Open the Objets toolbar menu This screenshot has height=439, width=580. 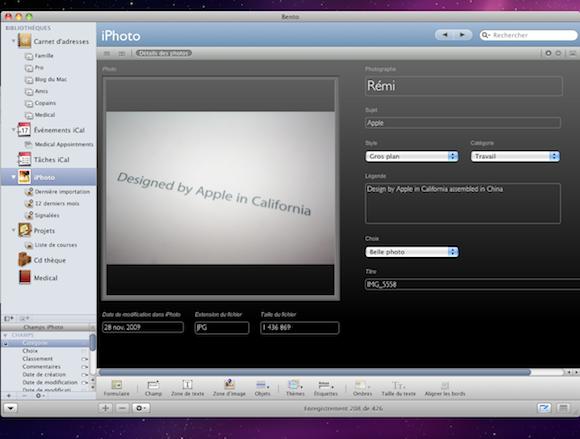pyautogui.click(x=263, y=388)
